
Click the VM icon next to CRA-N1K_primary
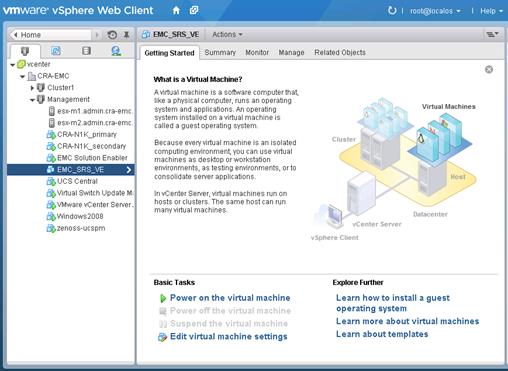pos(51,135)
